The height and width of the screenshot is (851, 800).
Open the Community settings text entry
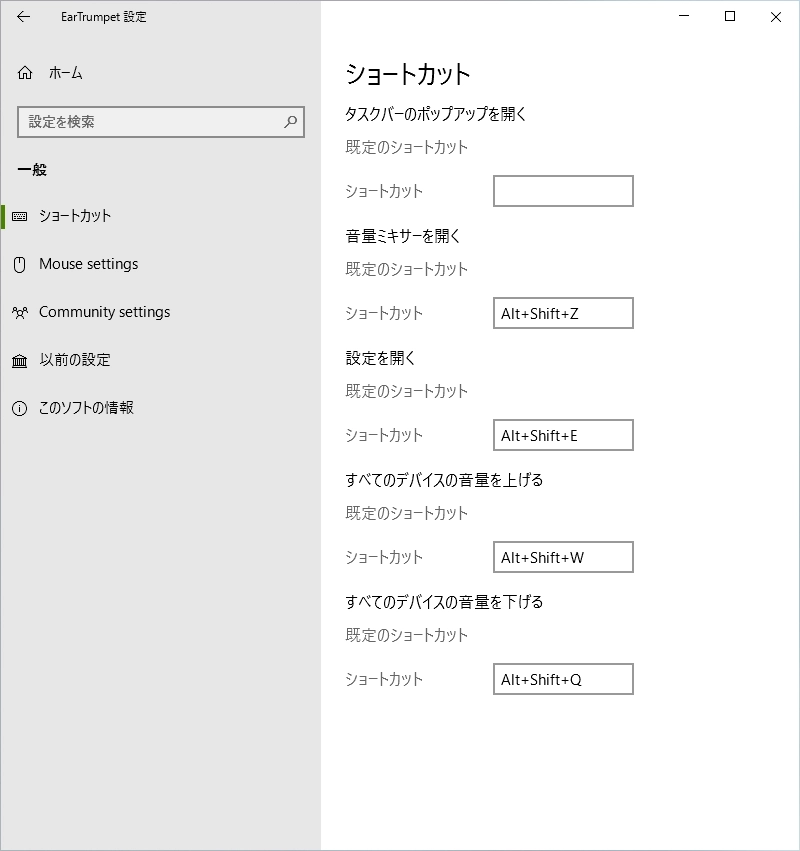pos(104,312)
